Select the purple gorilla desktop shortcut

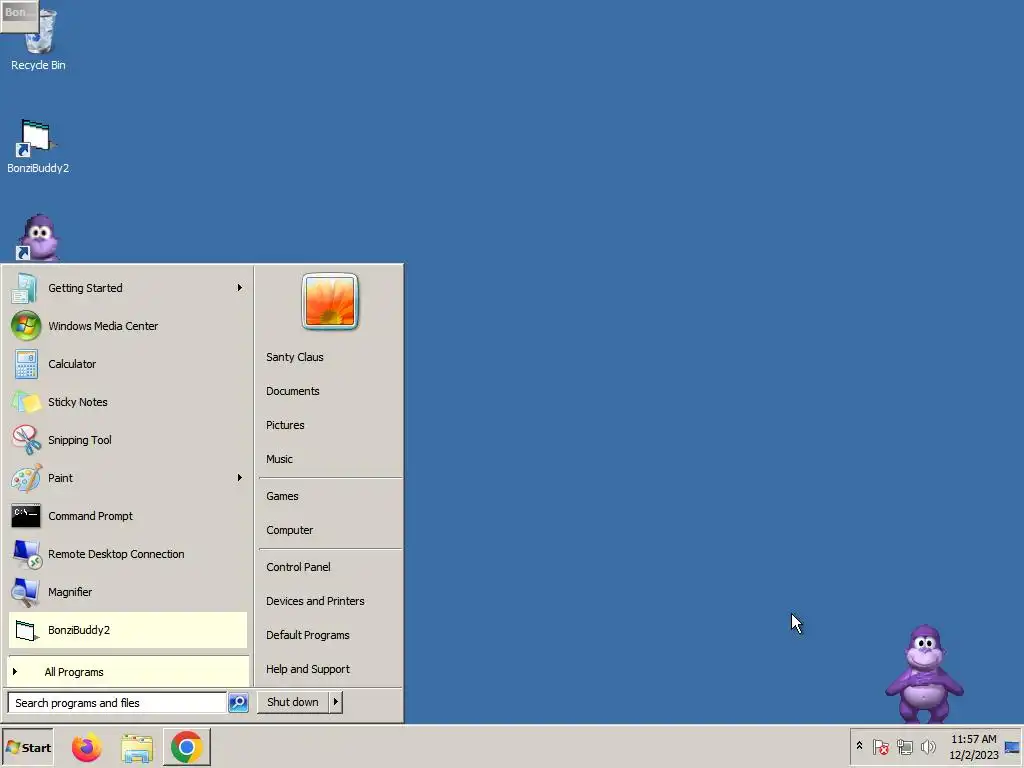click(x=38, y=238)
